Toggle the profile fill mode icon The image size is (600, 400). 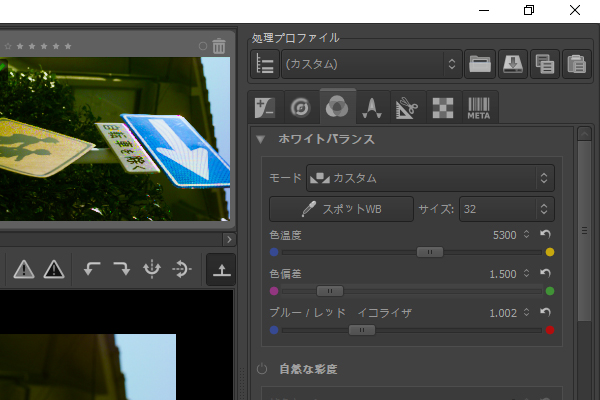coord(265,64)
